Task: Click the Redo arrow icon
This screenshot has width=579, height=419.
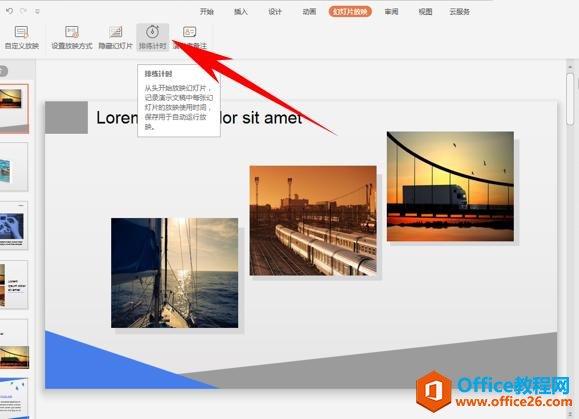Action: (23, 11)
